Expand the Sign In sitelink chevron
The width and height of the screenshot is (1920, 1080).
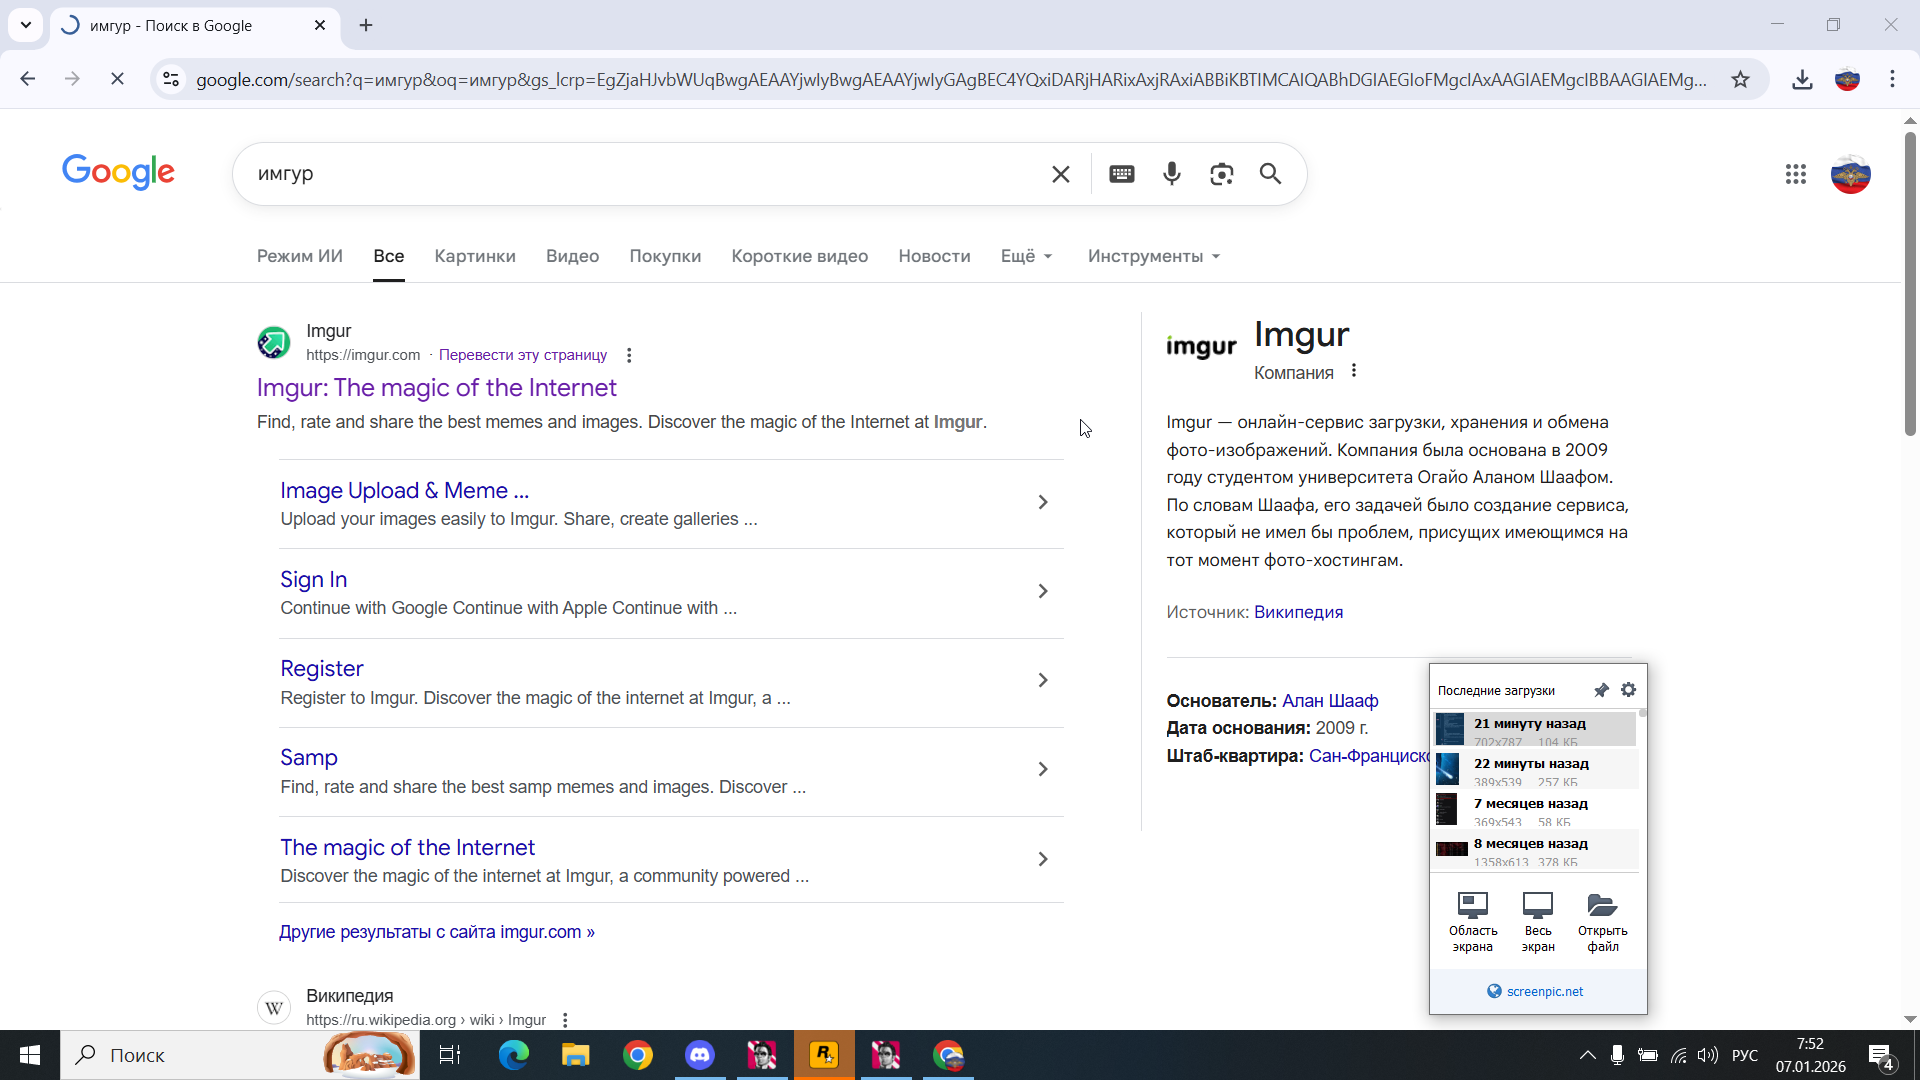[x=1042, y=592]
